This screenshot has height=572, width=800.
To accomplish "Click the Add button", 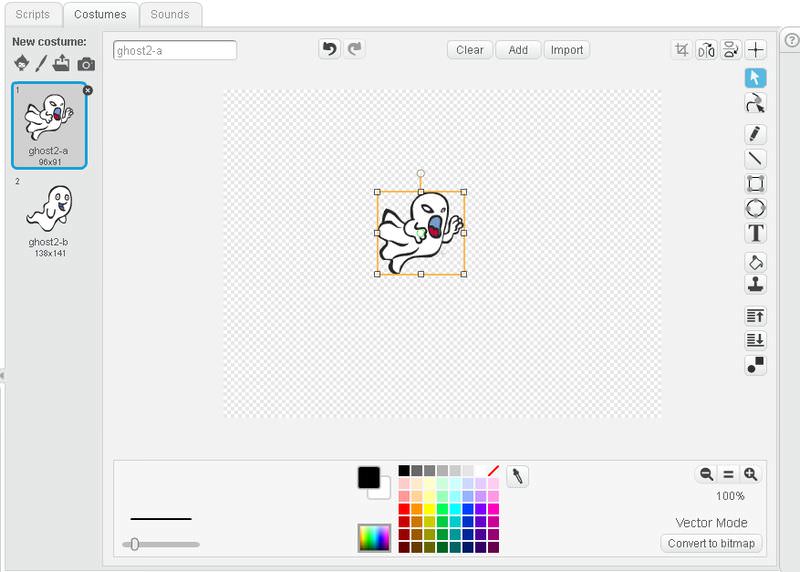I will 518,50.
